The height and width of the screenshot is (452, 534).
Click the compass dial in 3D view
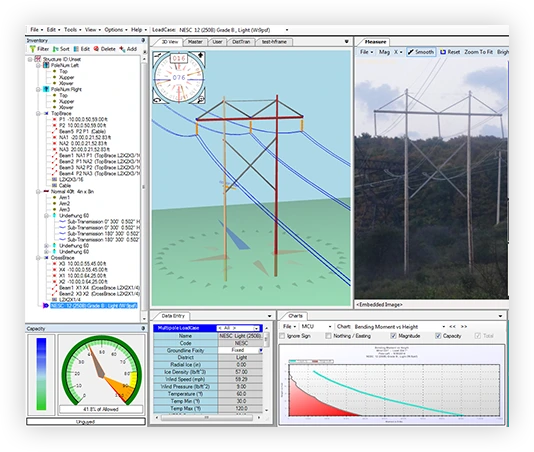click(179, 77)
